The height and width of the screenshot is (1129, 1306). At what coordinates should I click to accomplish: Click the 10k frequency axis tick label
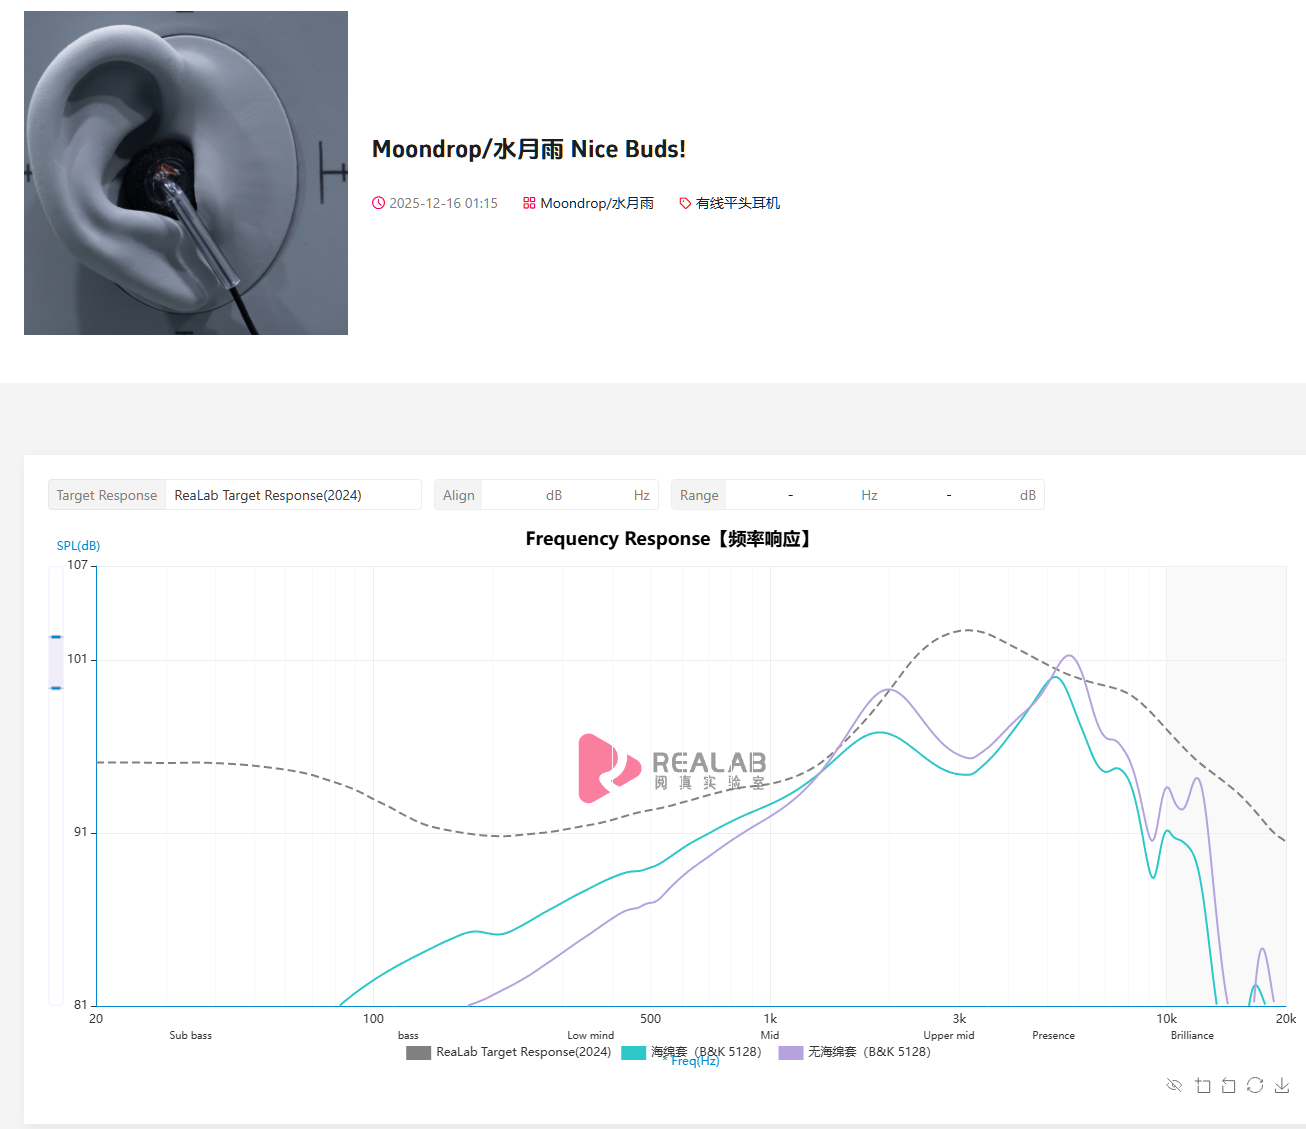pos(1167,1019)
